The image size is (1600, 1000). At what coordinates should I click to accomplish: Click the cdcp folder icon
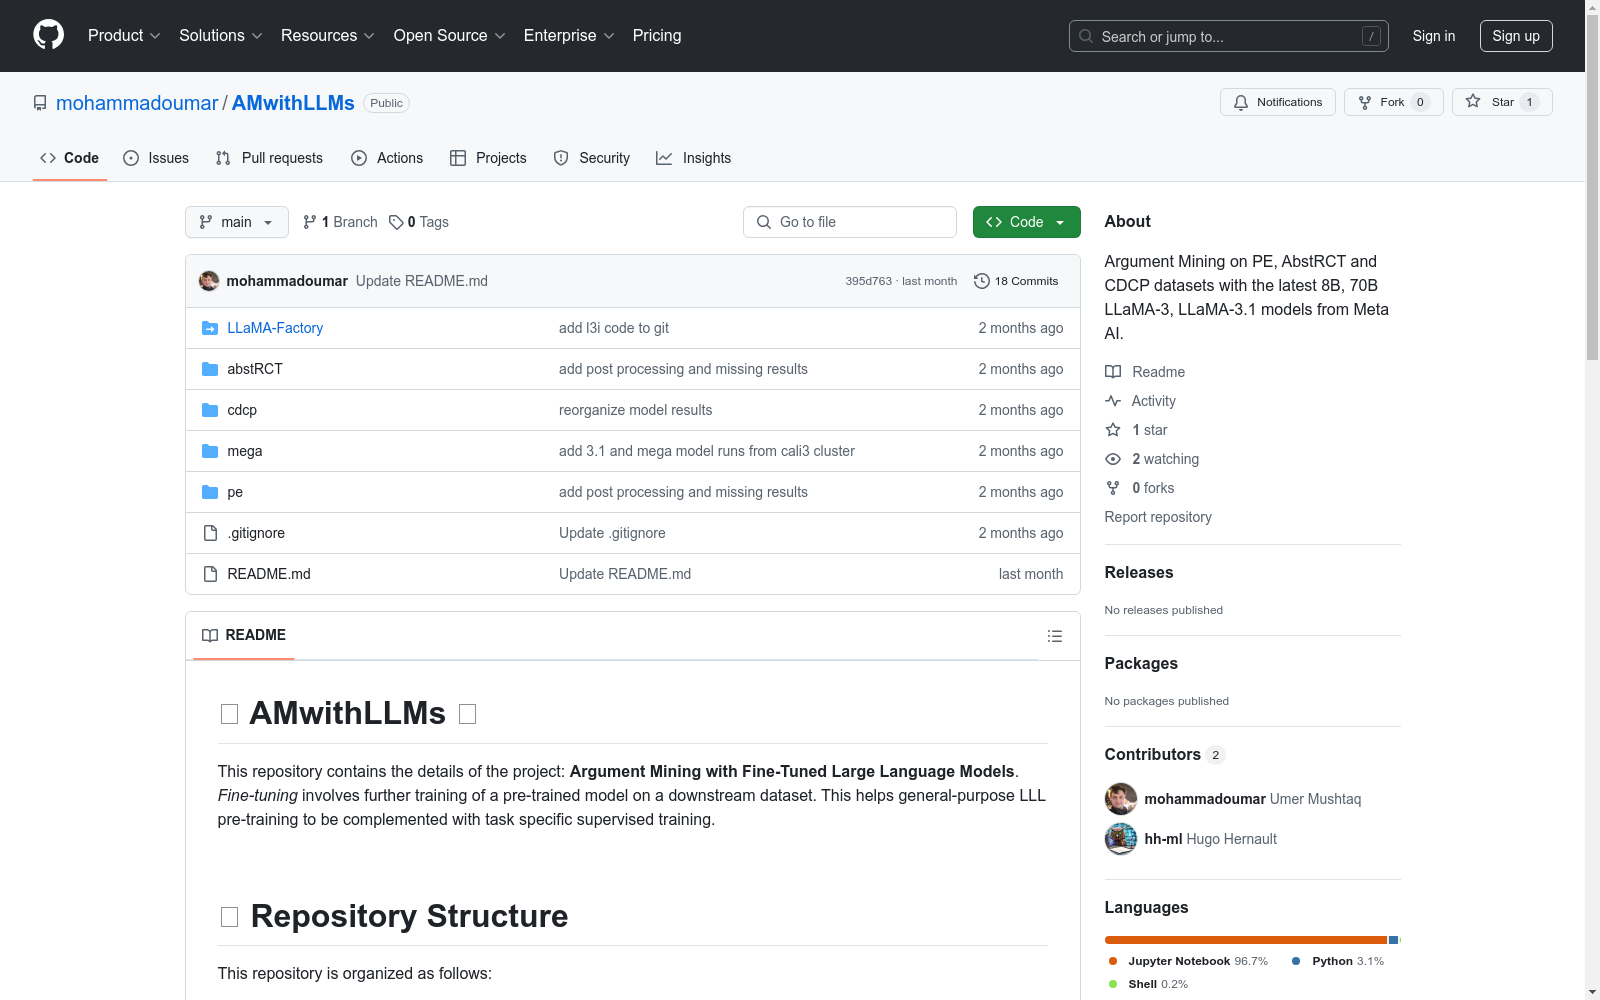(x=210, y=410)
